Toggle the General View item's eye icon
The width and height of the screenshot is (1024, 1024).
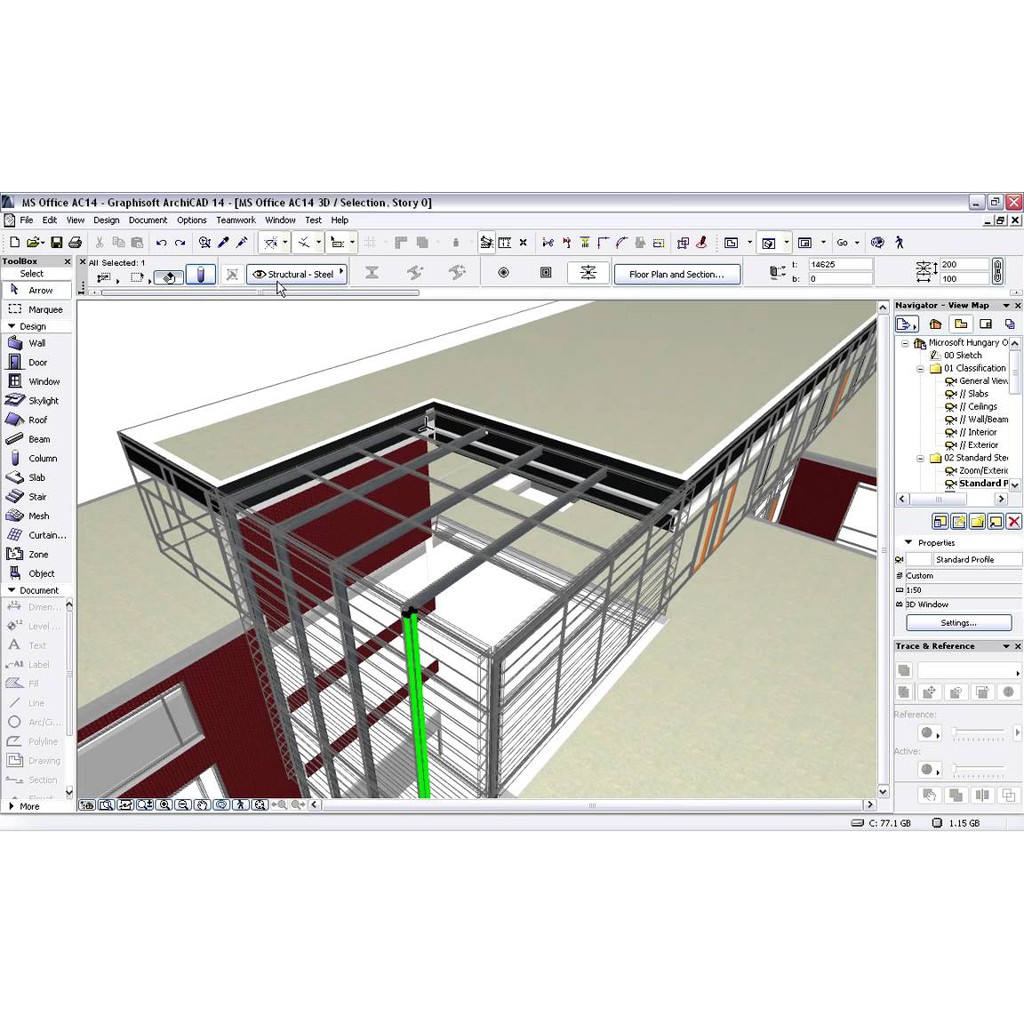coord(951,381)
